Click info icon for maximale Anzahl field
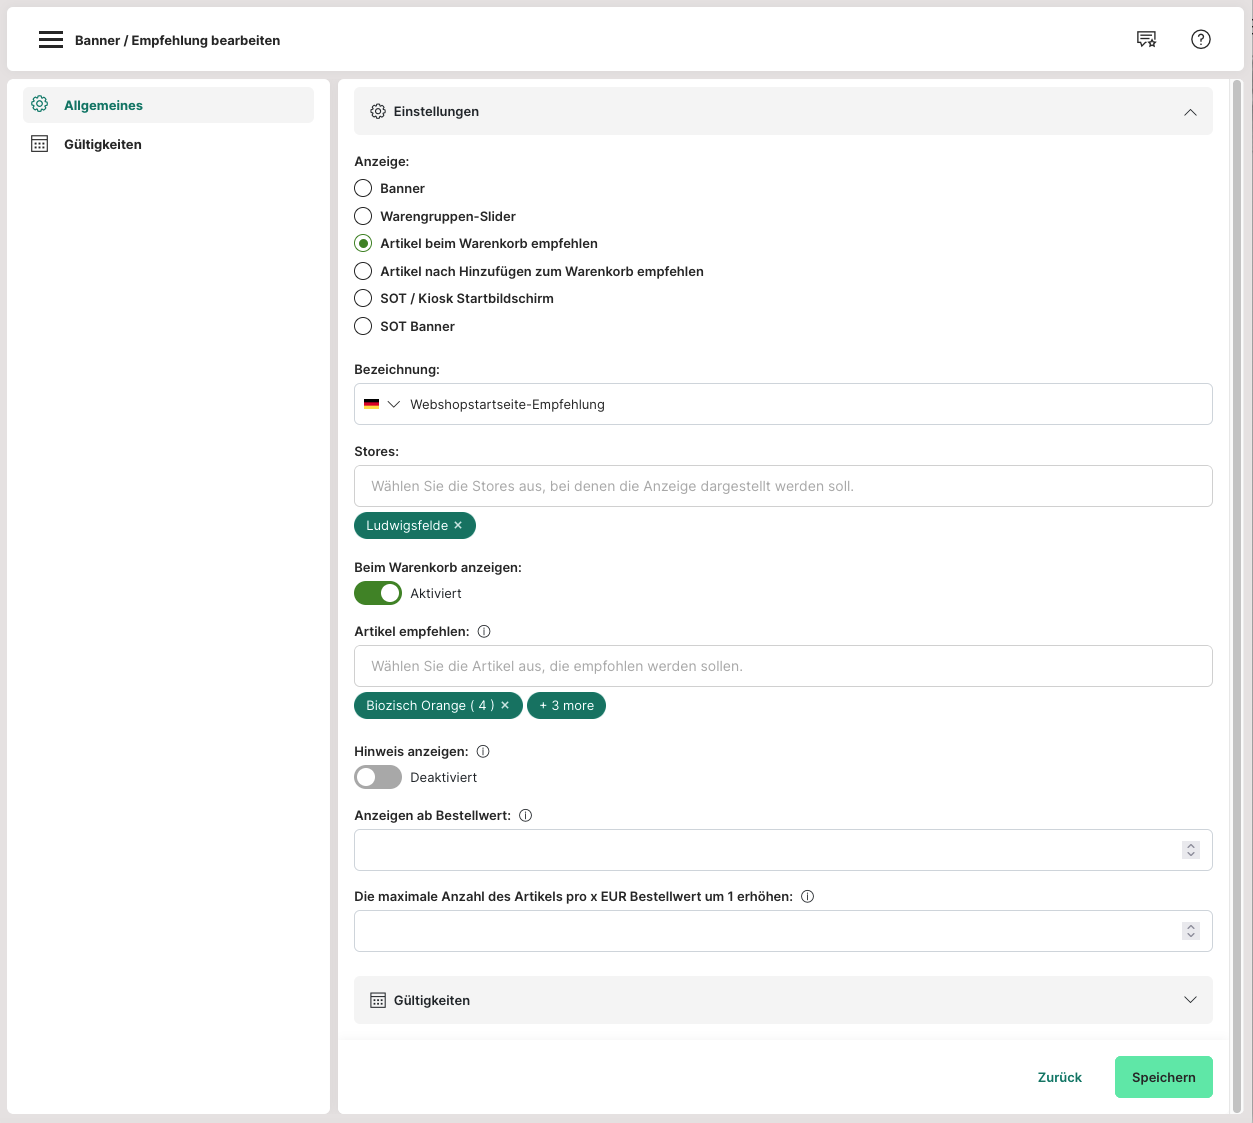Screen dimensions: 1253x1123 click(x=807, y=896)
